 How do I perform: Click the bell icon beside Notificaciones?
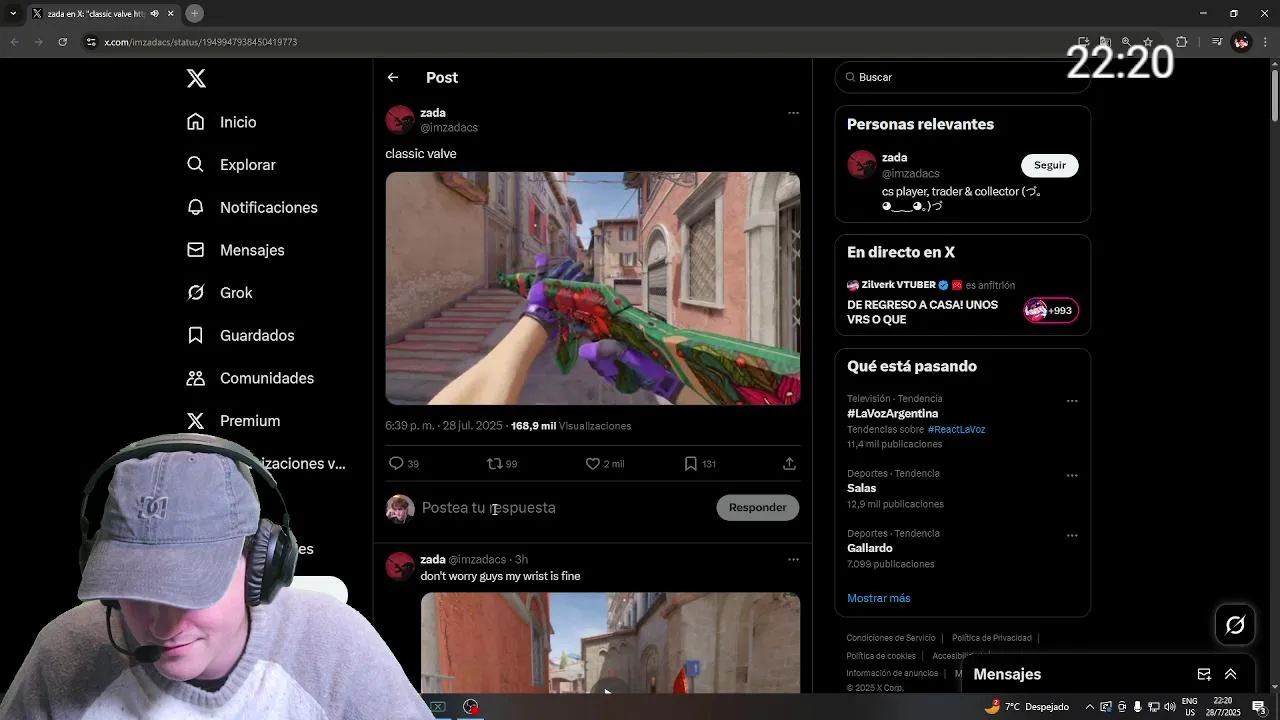(196, 207)
